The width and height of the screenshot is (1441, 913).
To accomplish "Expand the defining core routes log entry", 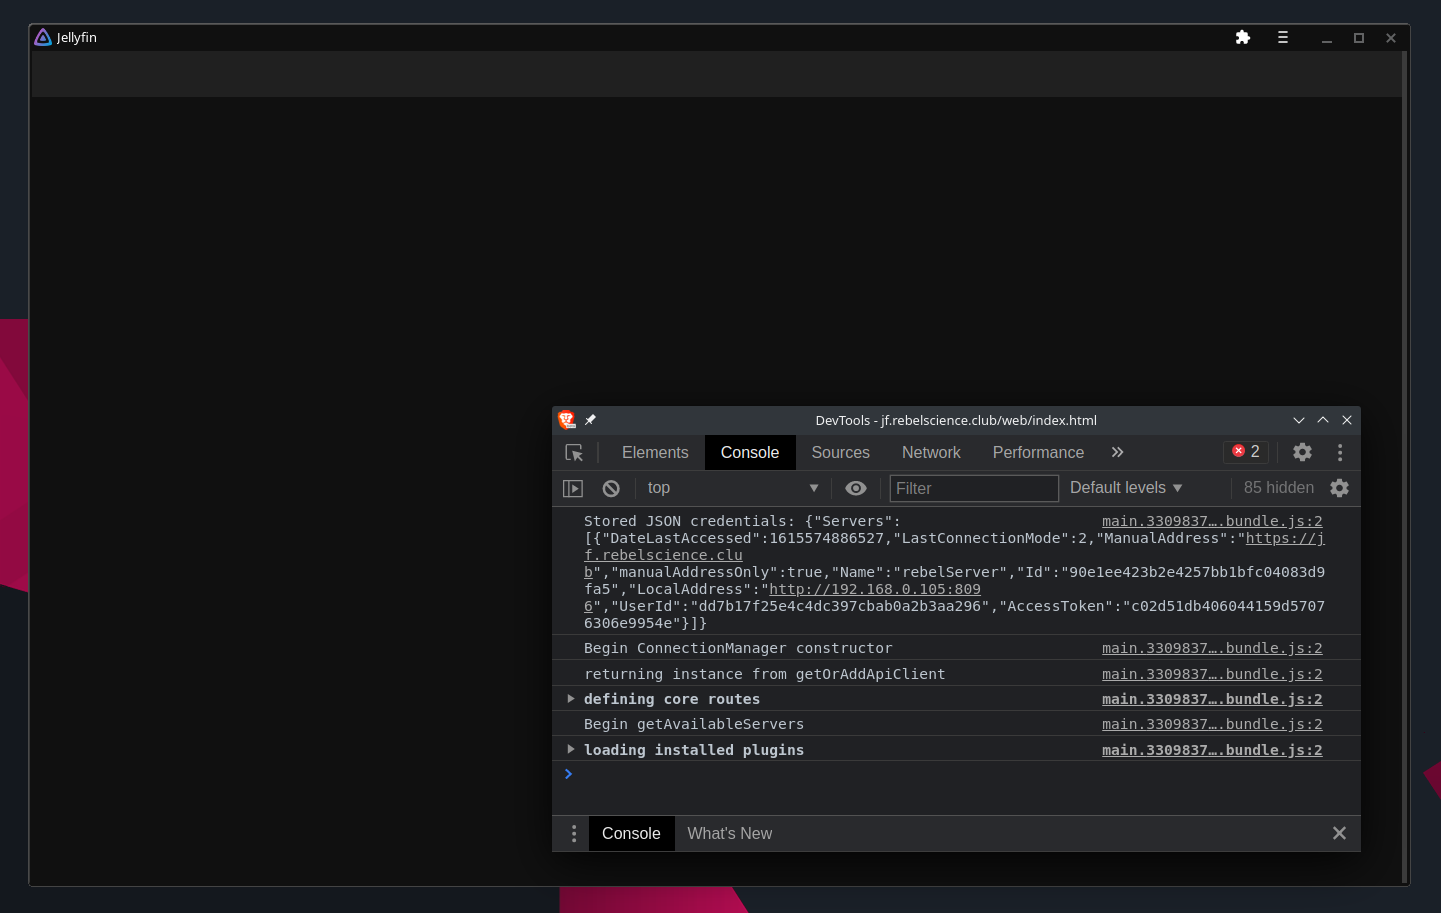I will 570,699.
